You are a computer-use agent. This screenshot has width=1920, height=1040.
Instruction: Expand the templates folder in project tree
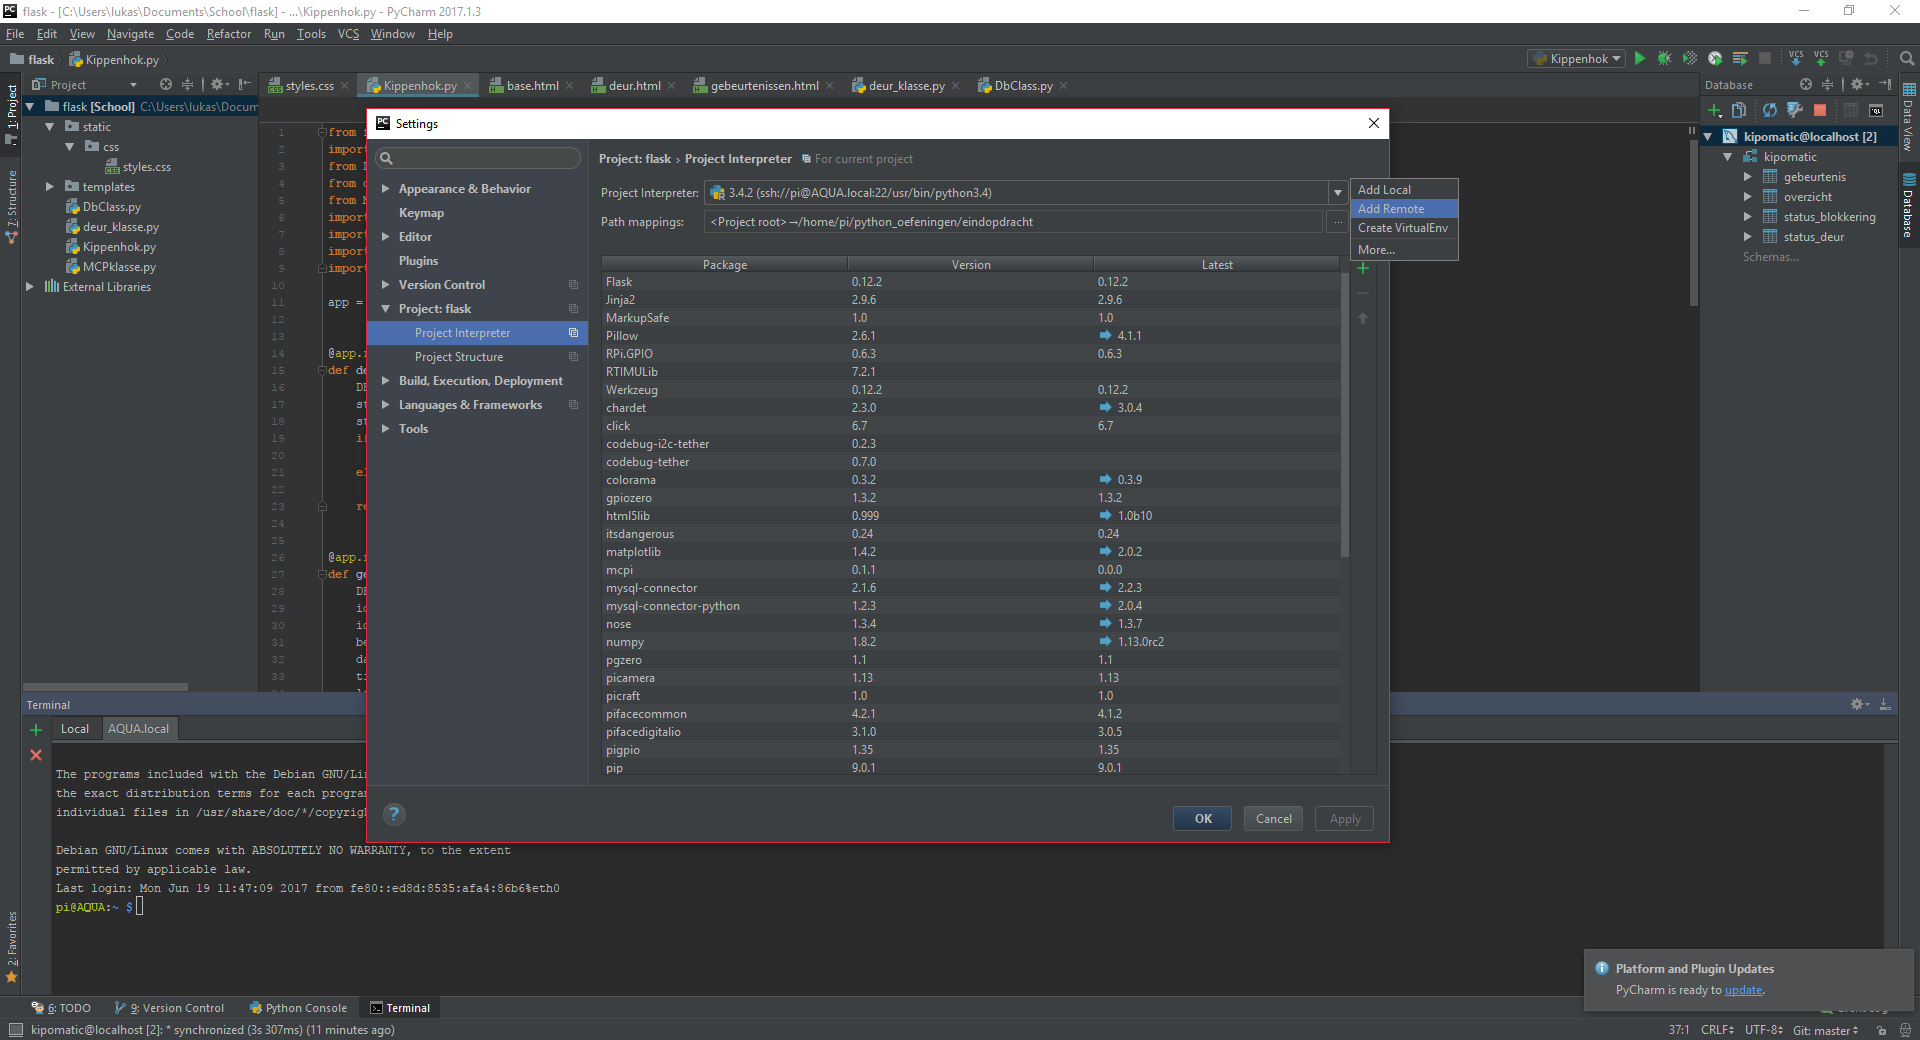[50, 187]
